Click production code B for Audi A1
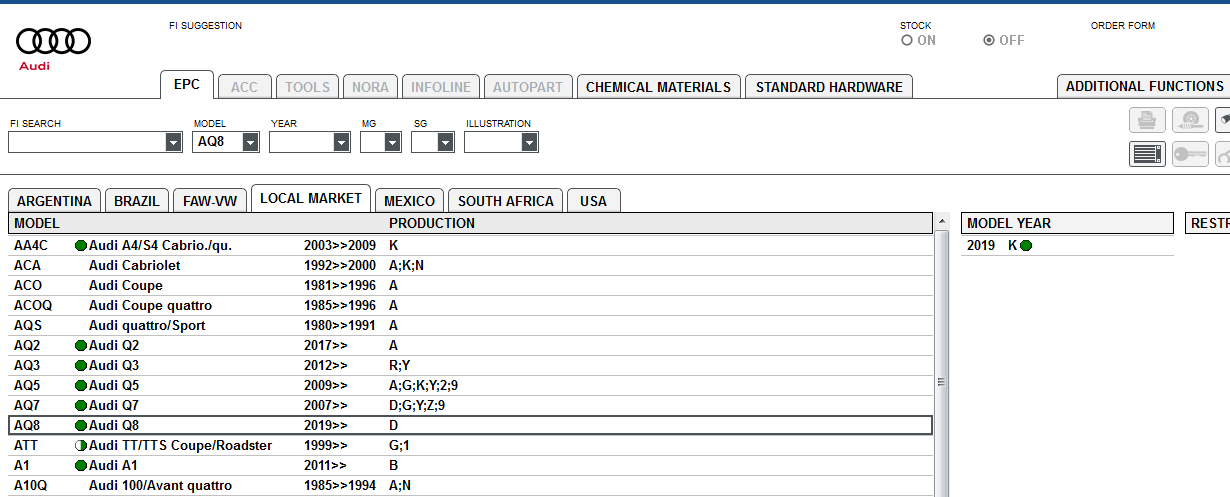The image size is (1230, 497). (x=394, y=465)
